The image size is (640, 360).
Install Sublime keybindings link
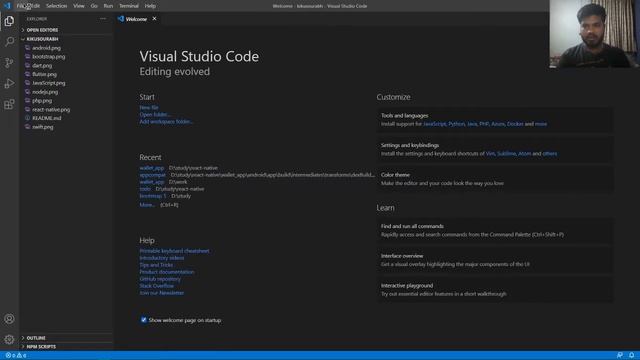[506, 153]
